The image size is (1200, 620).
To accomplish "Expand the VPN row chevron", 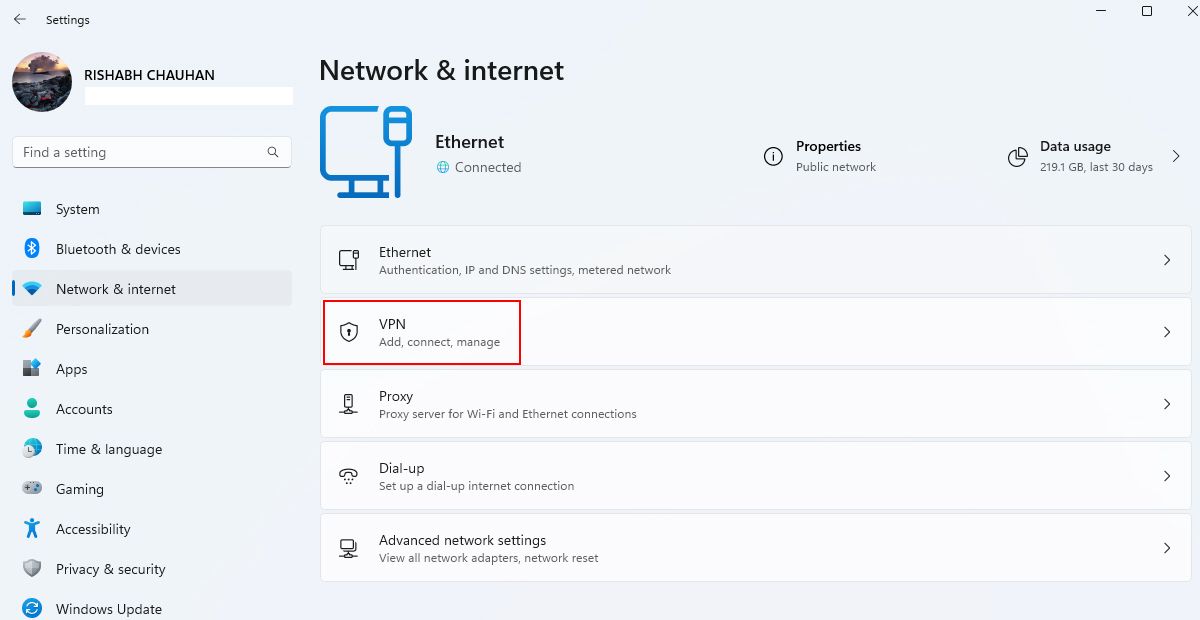I will point(1166,332).
